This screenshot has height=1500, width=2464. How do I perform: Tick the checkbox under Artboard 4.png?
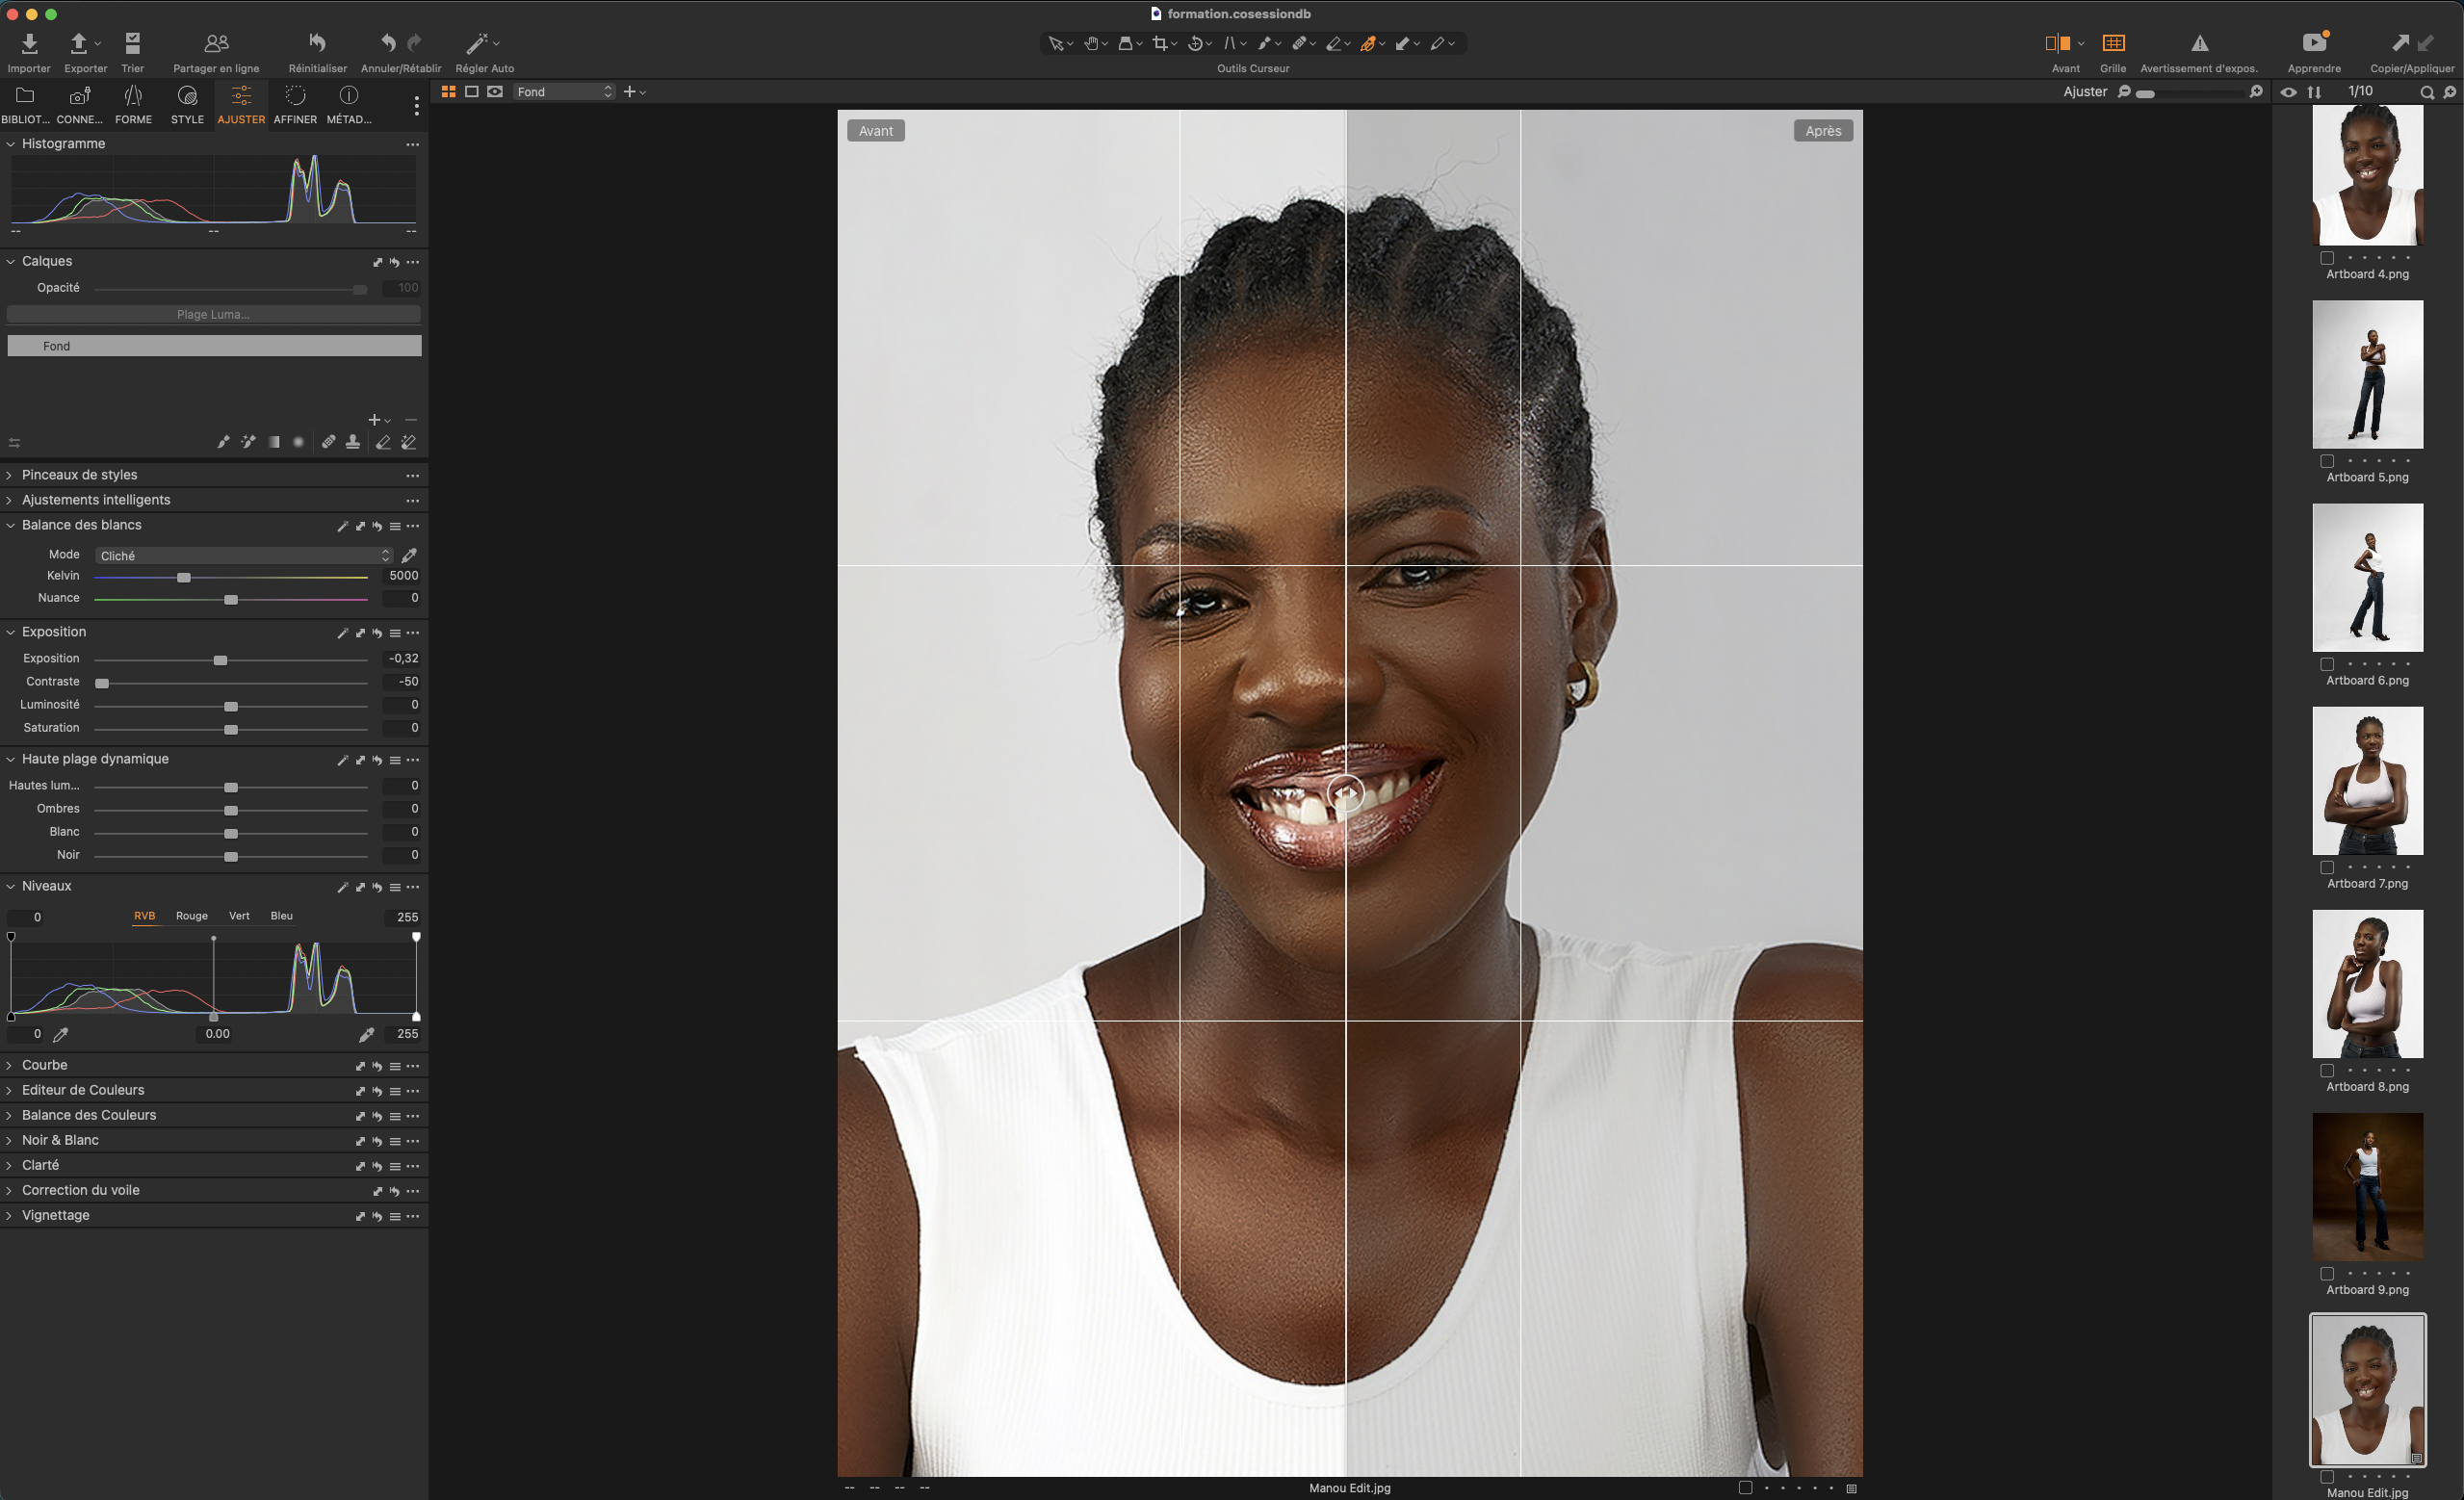(2327, 258)
